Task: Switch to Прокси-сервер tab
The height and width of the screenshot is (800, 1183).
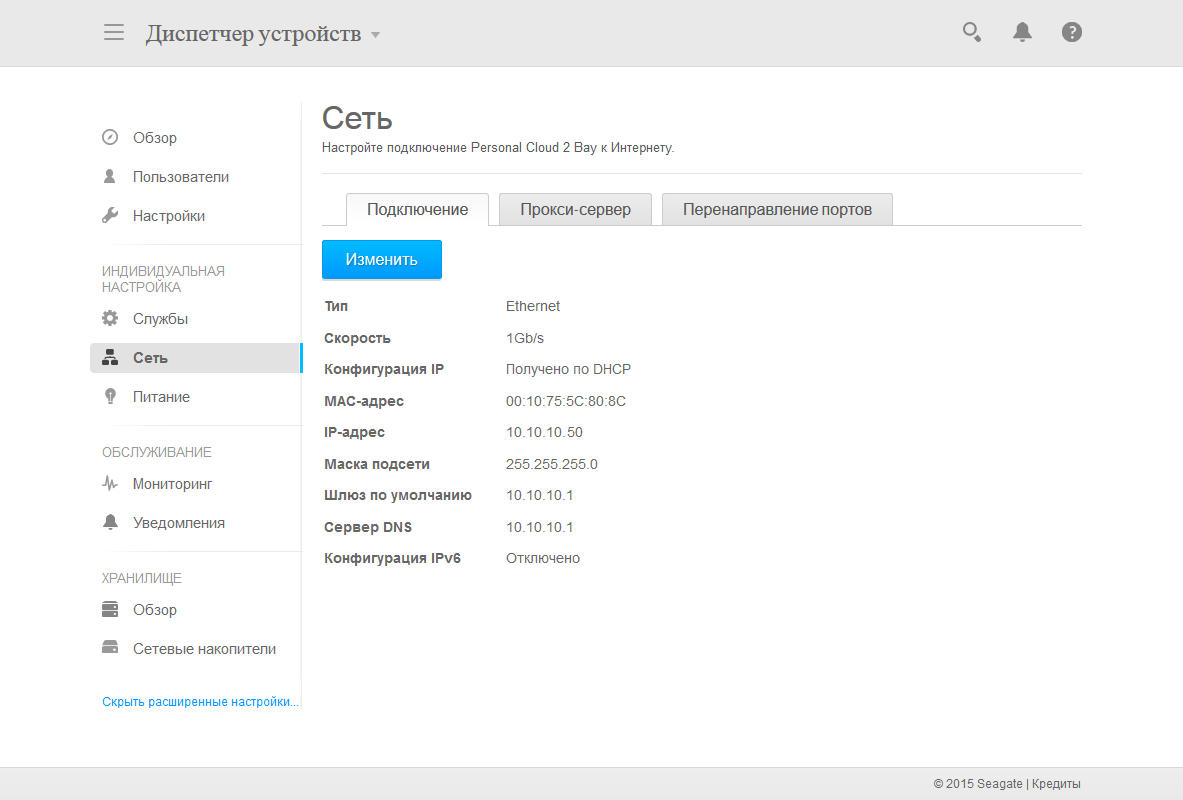Action: 575,209
